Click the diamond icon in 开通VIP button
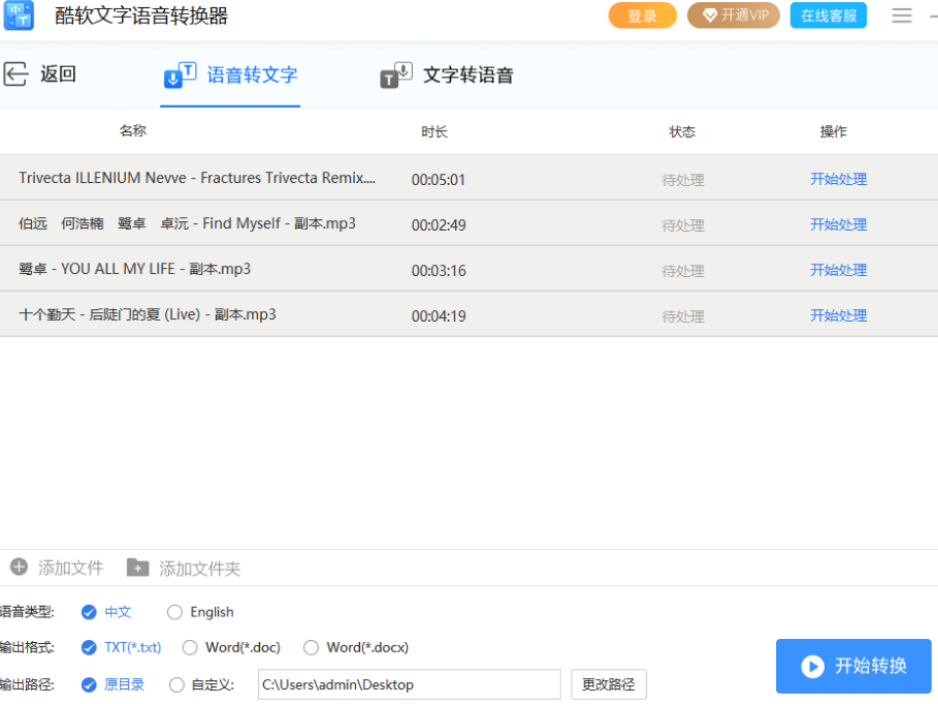Image resolution: width=938 pixels, height=704 pixels. point(709,16)
